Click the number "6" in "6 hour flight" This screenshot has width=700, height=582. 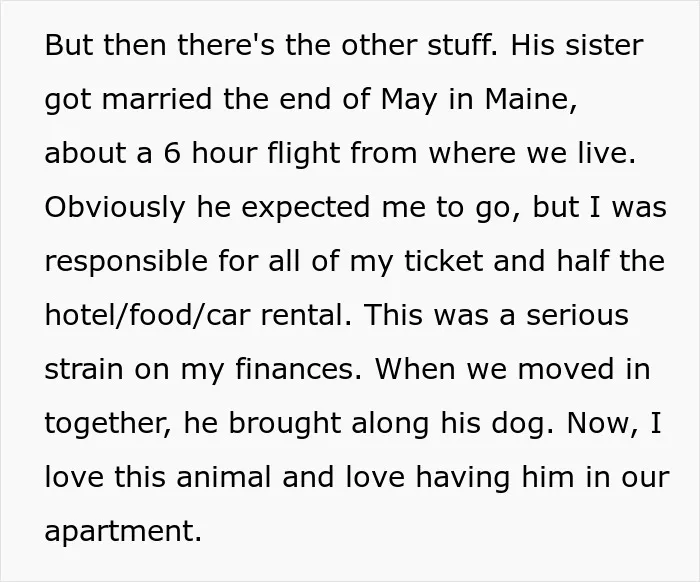tap(172, 153)
